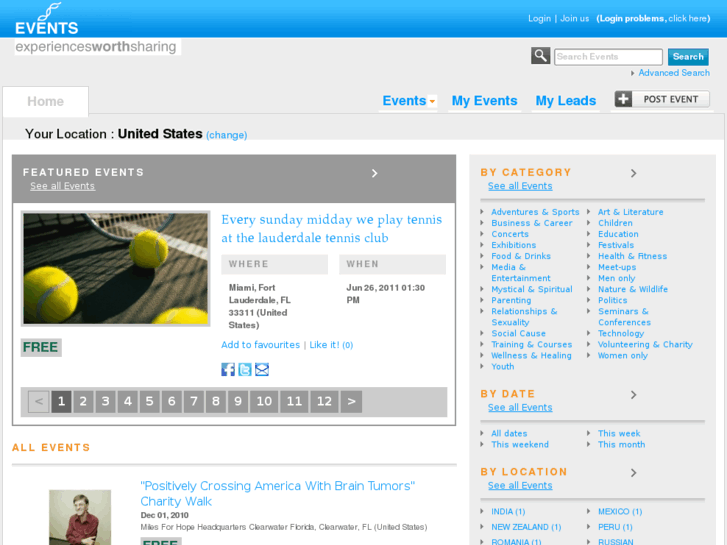
Task: Open the Food & Drinks category
Action: pos(521,256)
